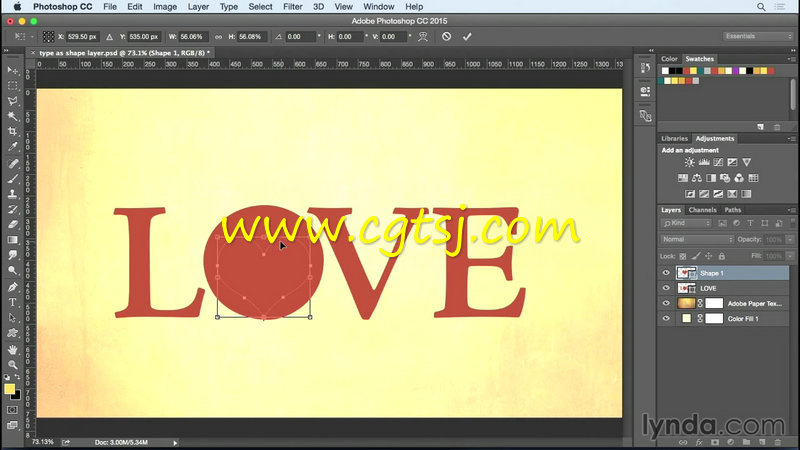Select the Brush tool
800x450 pixels.
pyautogui.click(x=12, y=179)
